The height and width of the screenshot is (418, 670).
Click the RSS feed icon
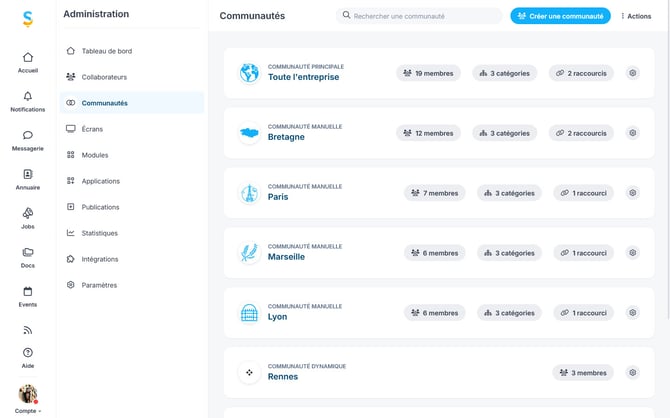(x=28, y=330)
